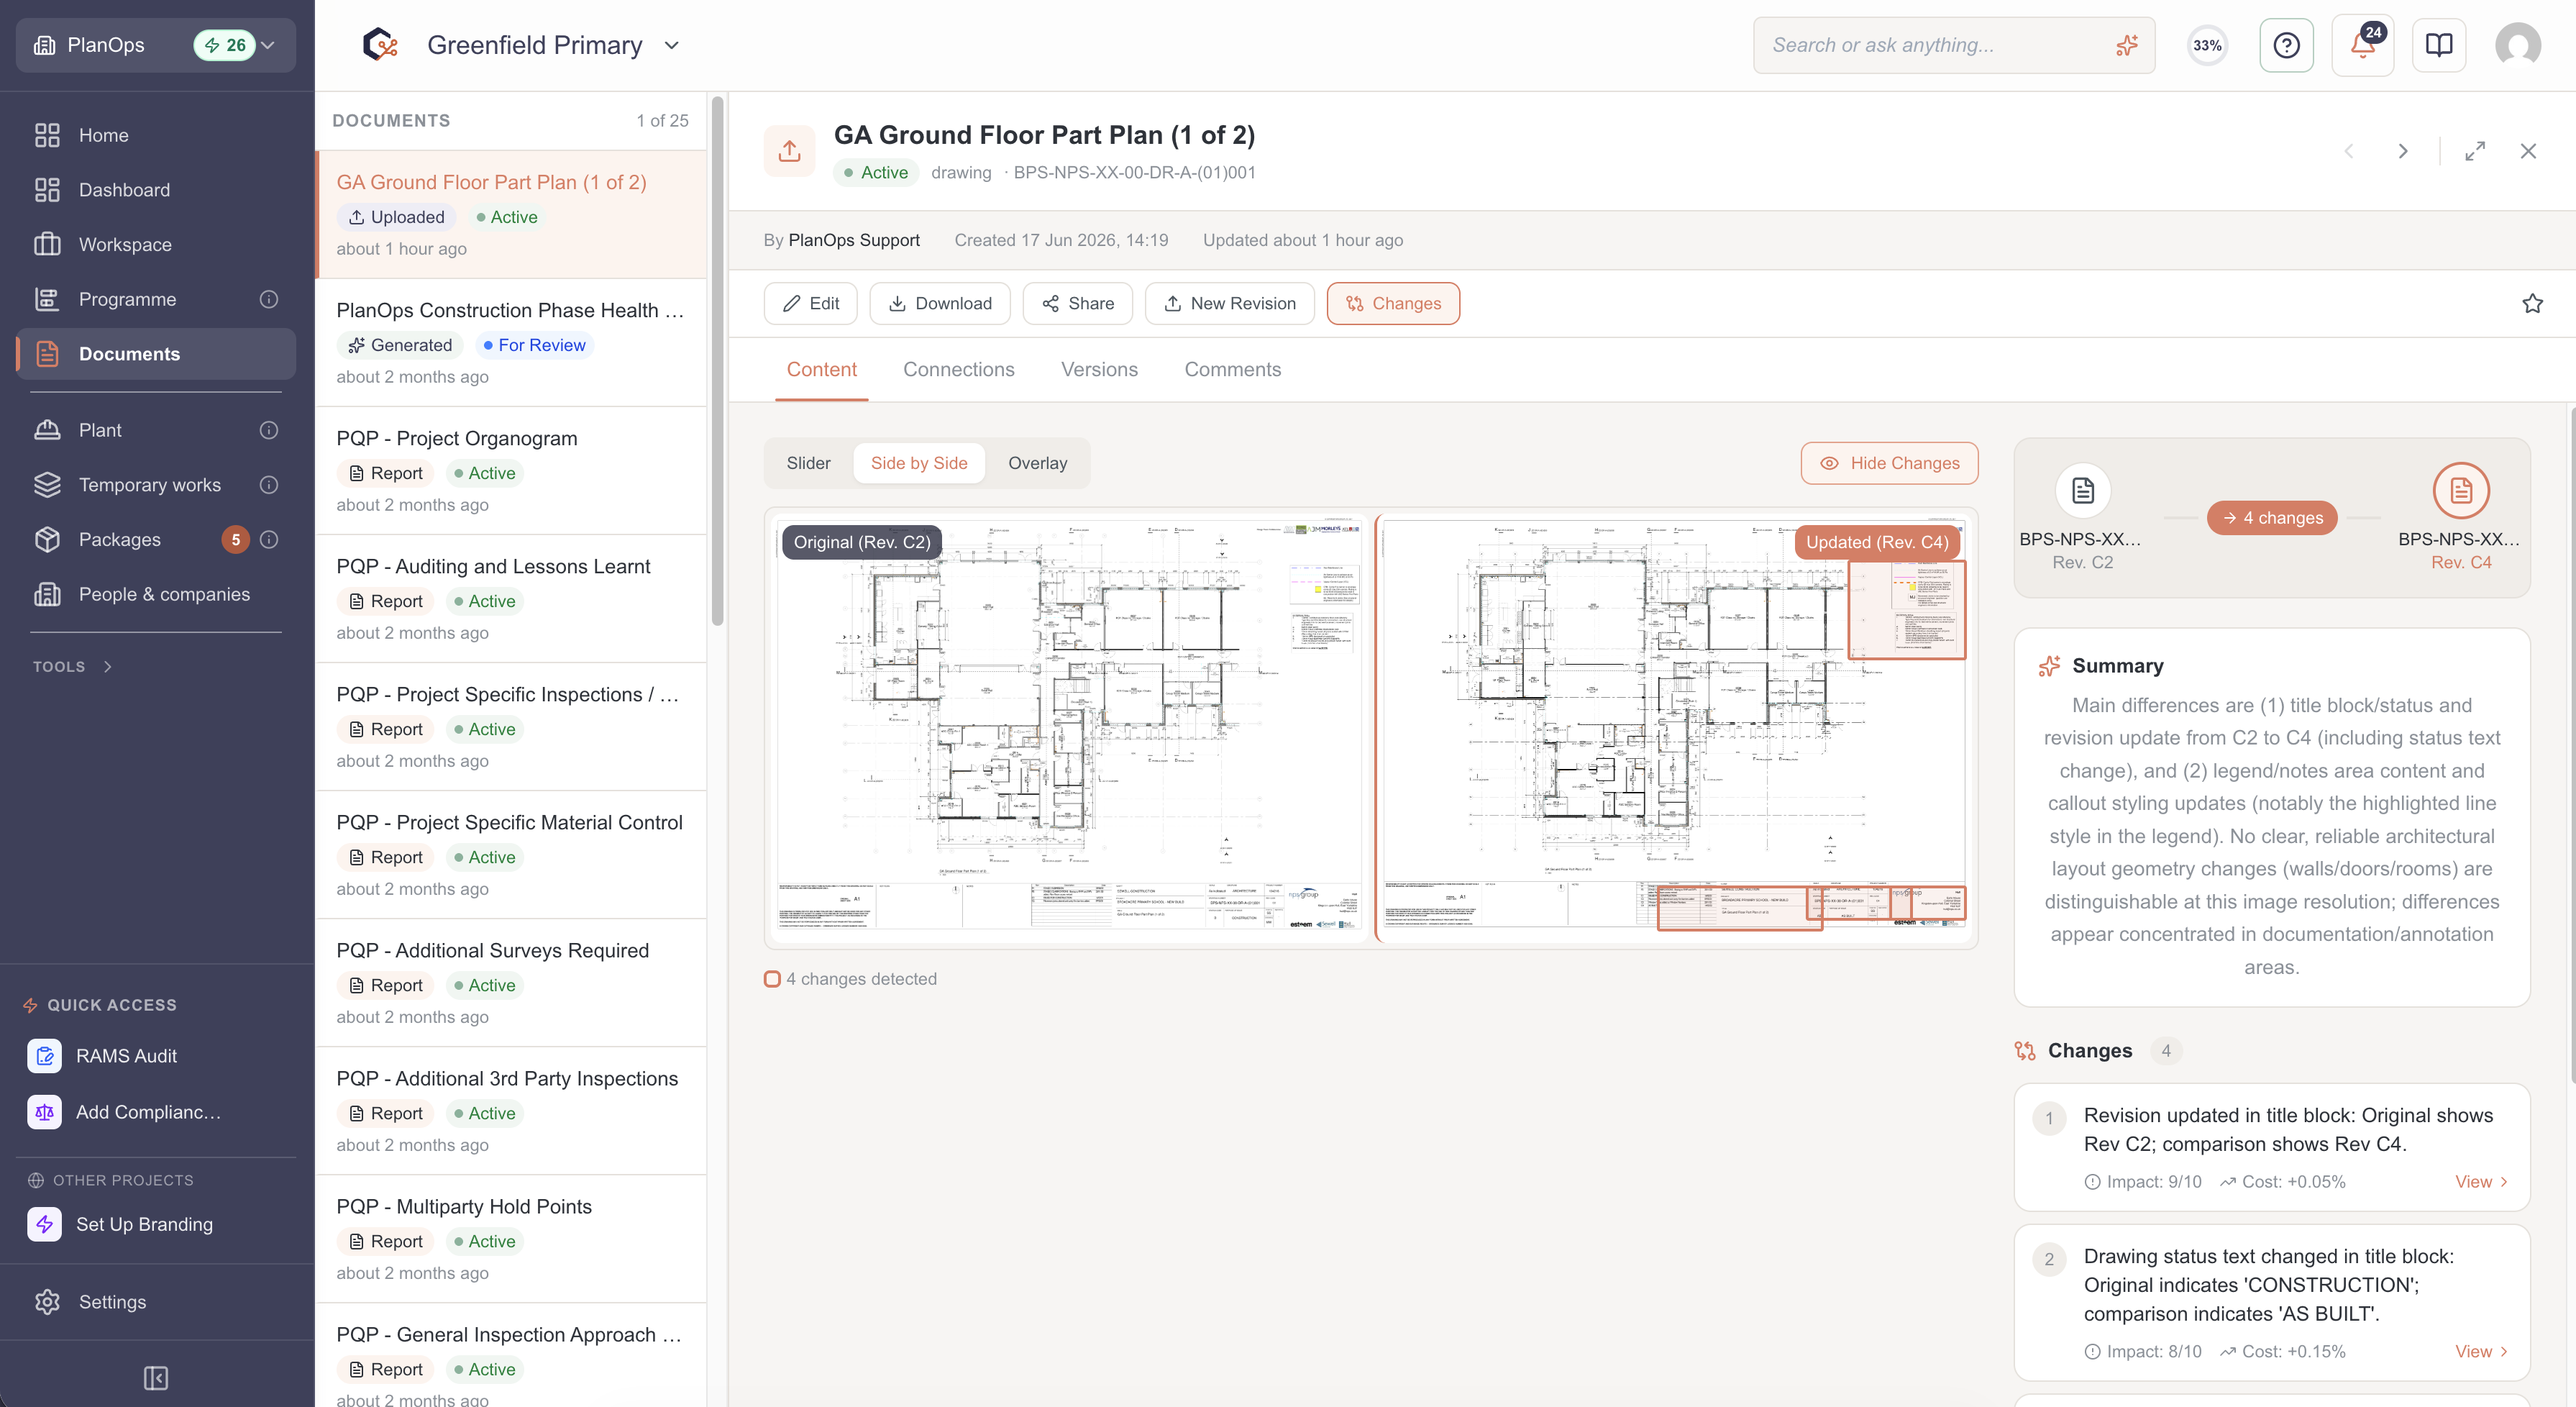Open the Content tab
The height and width of the screenshot is (1407, 2576).
[821, 369]
